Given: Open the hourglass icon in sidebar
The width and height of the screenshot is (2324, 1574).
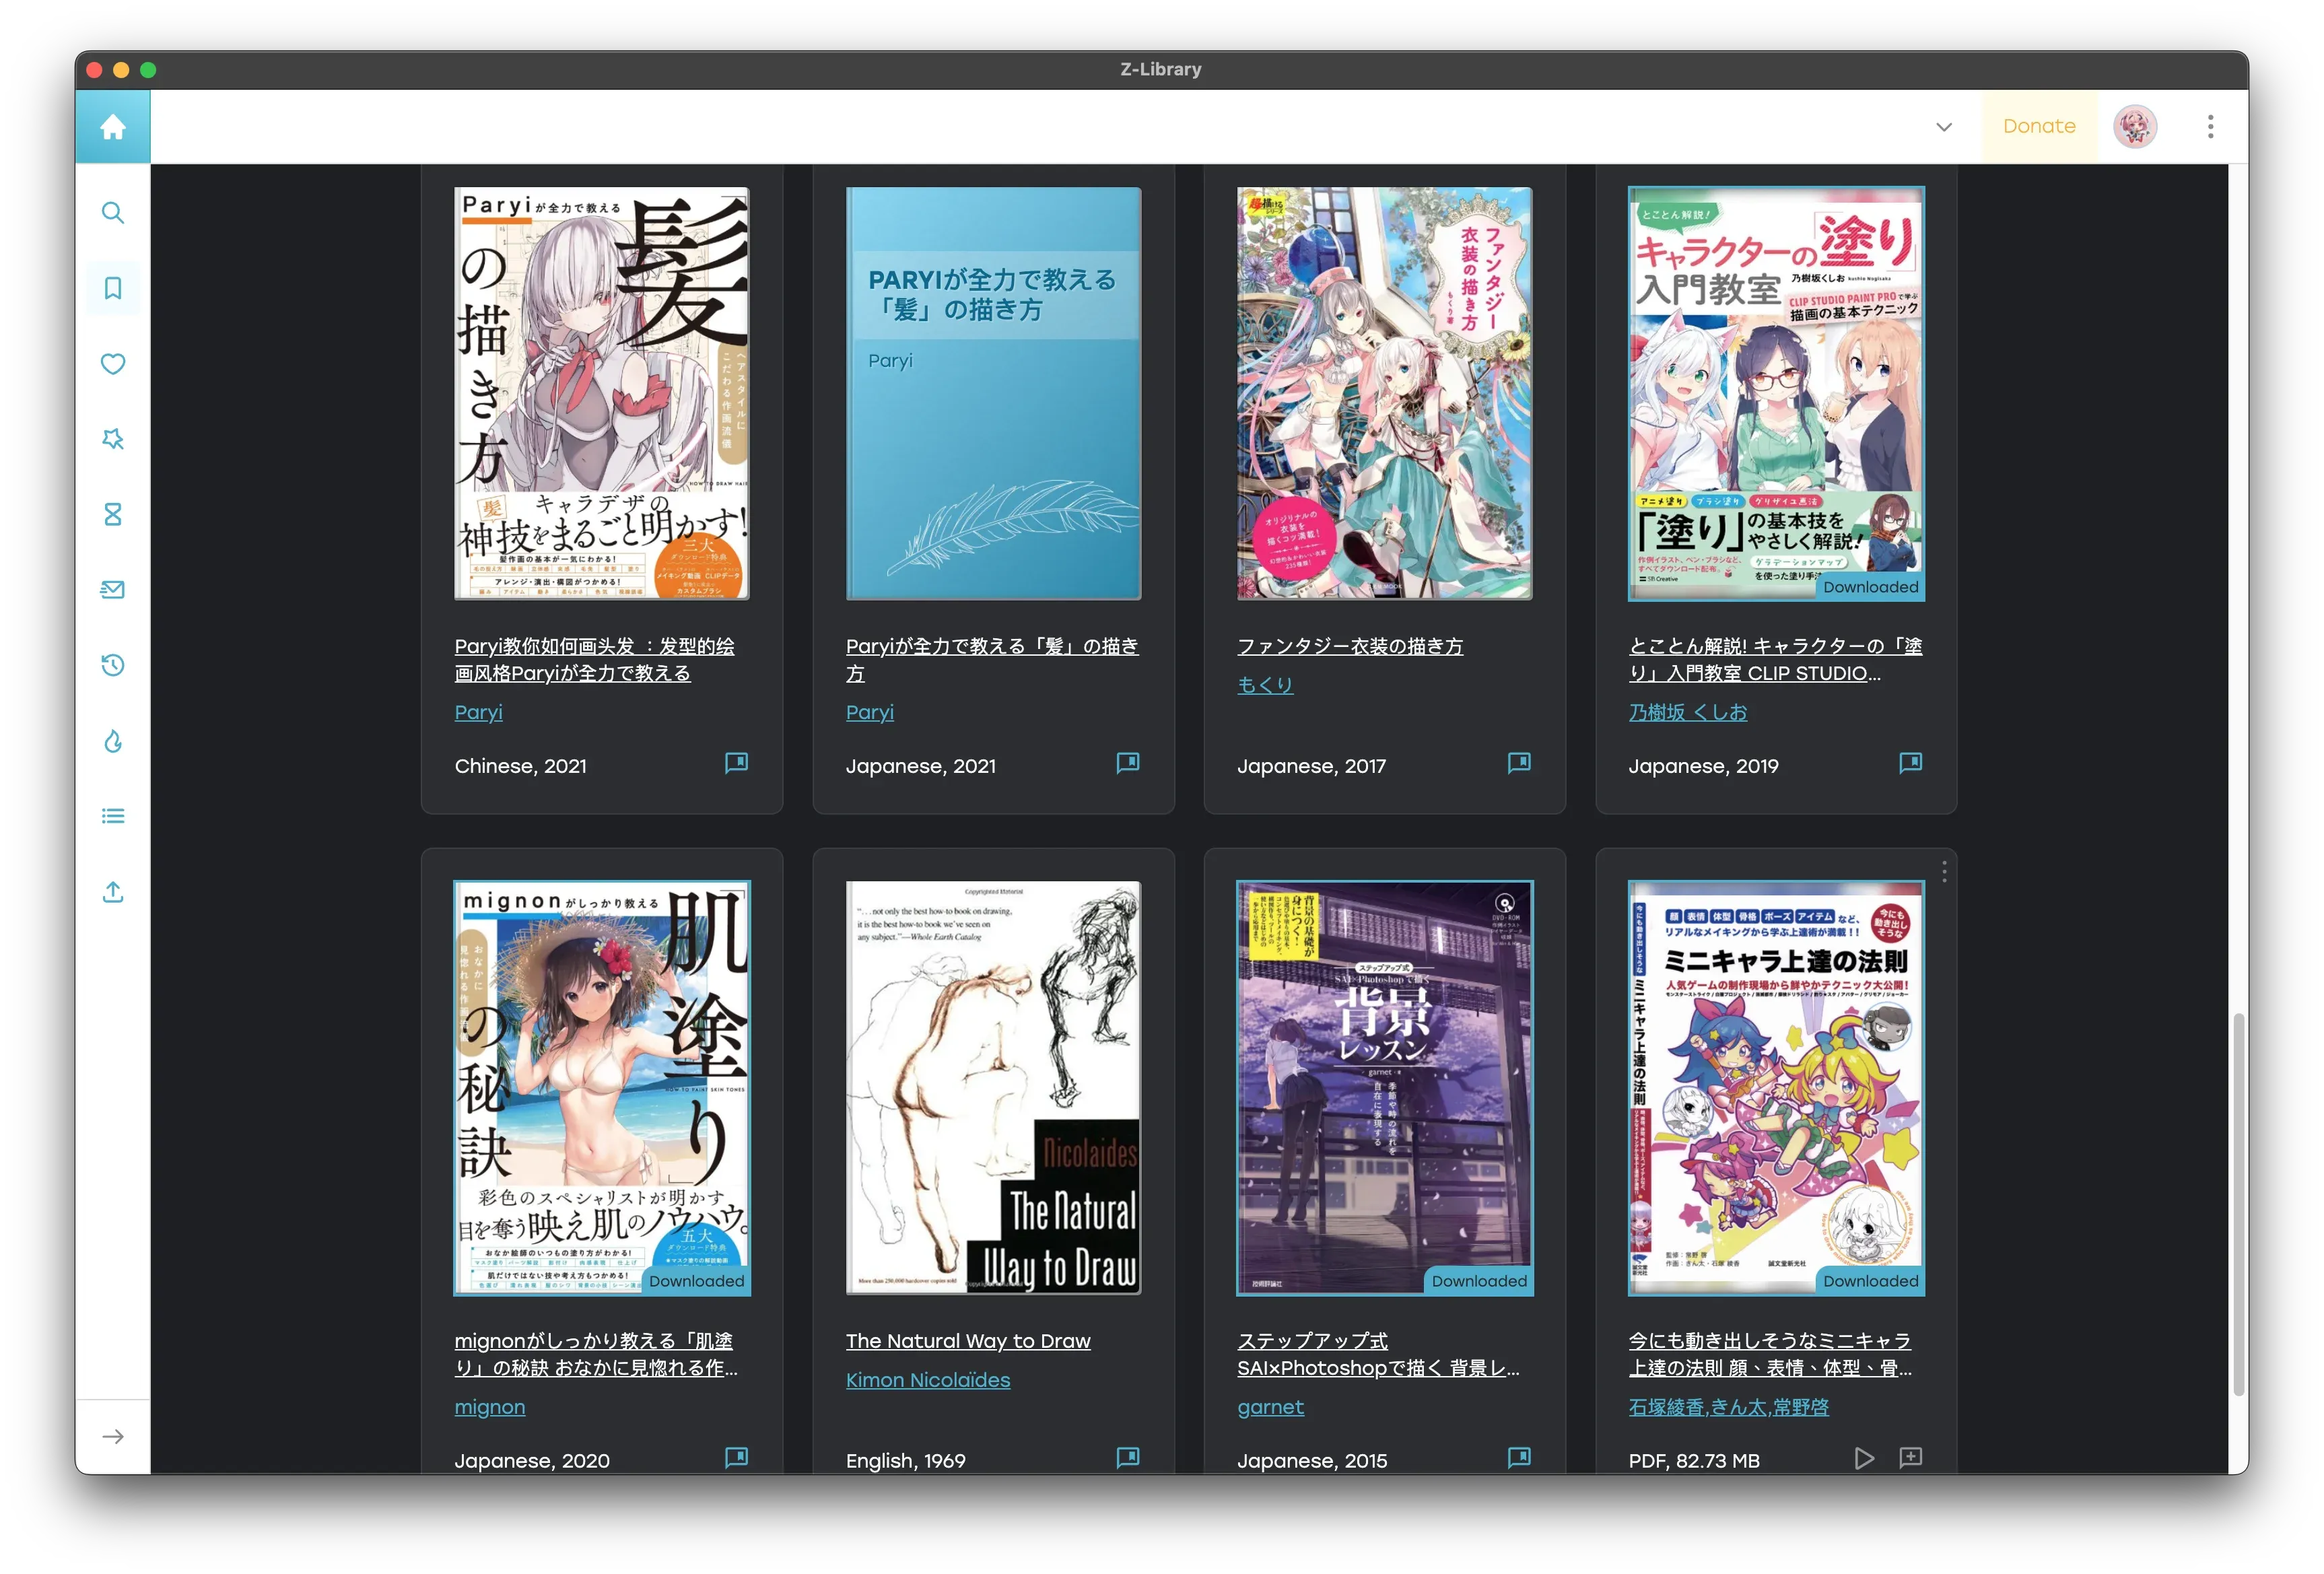Looking at the screenshot, I should [113, 514].
